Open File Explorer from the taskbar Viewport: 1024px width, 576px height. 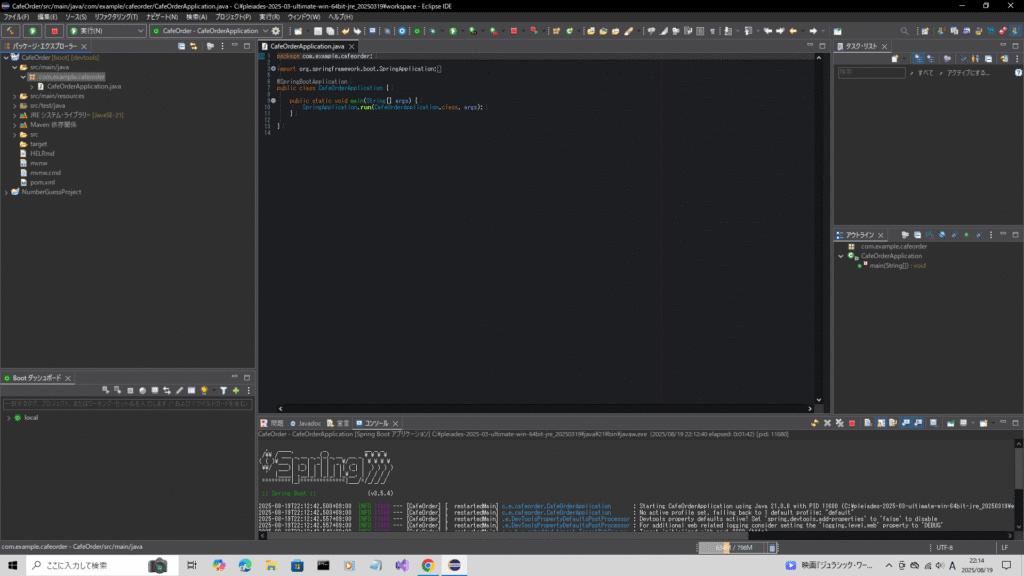click(271, 565)
